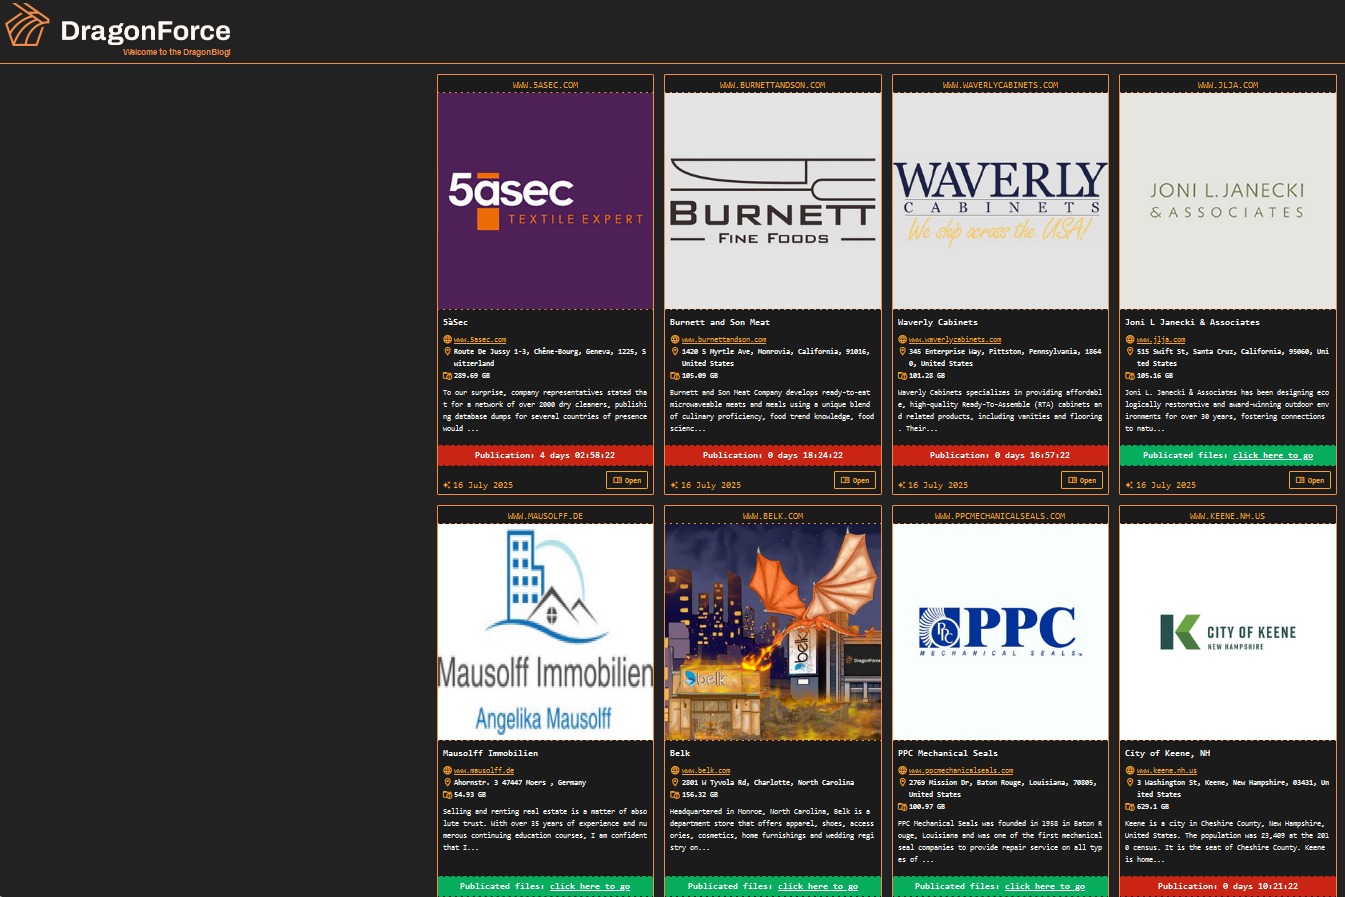Click the Mausolff Immobilien logo thumbnail
Viewport: 1345px width, 897px height.
545,632
